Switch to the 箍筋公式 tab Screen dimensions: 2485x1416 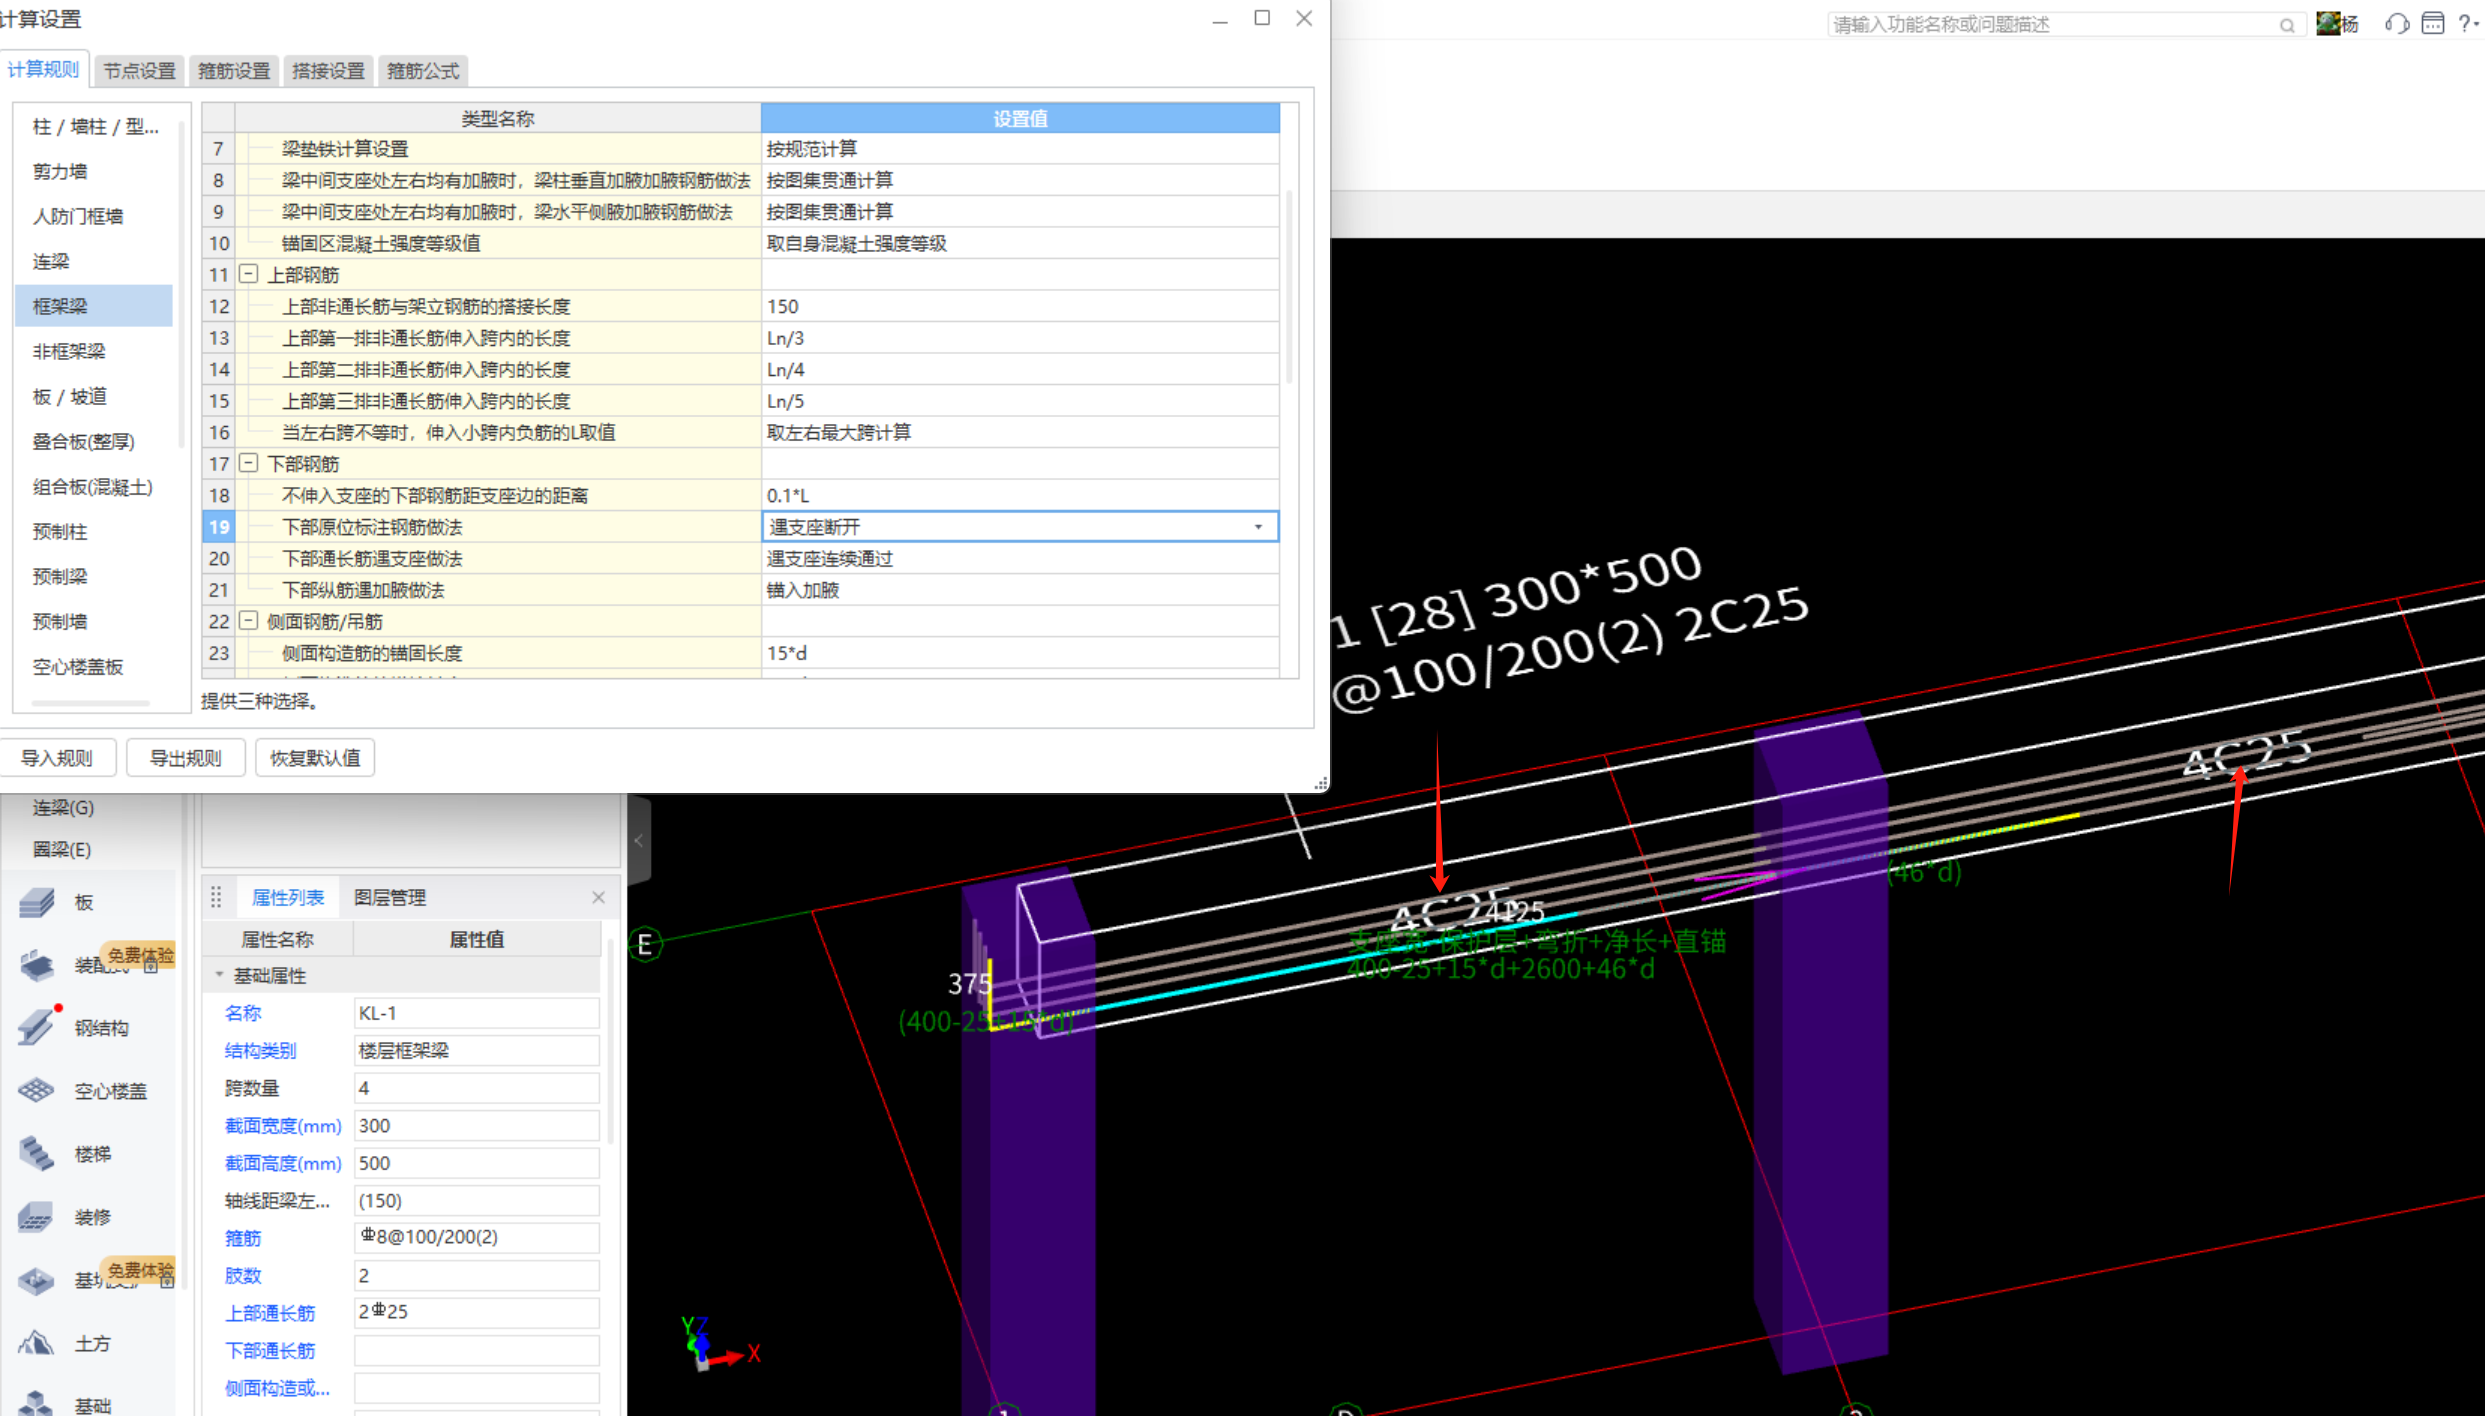tap(423, 71)
